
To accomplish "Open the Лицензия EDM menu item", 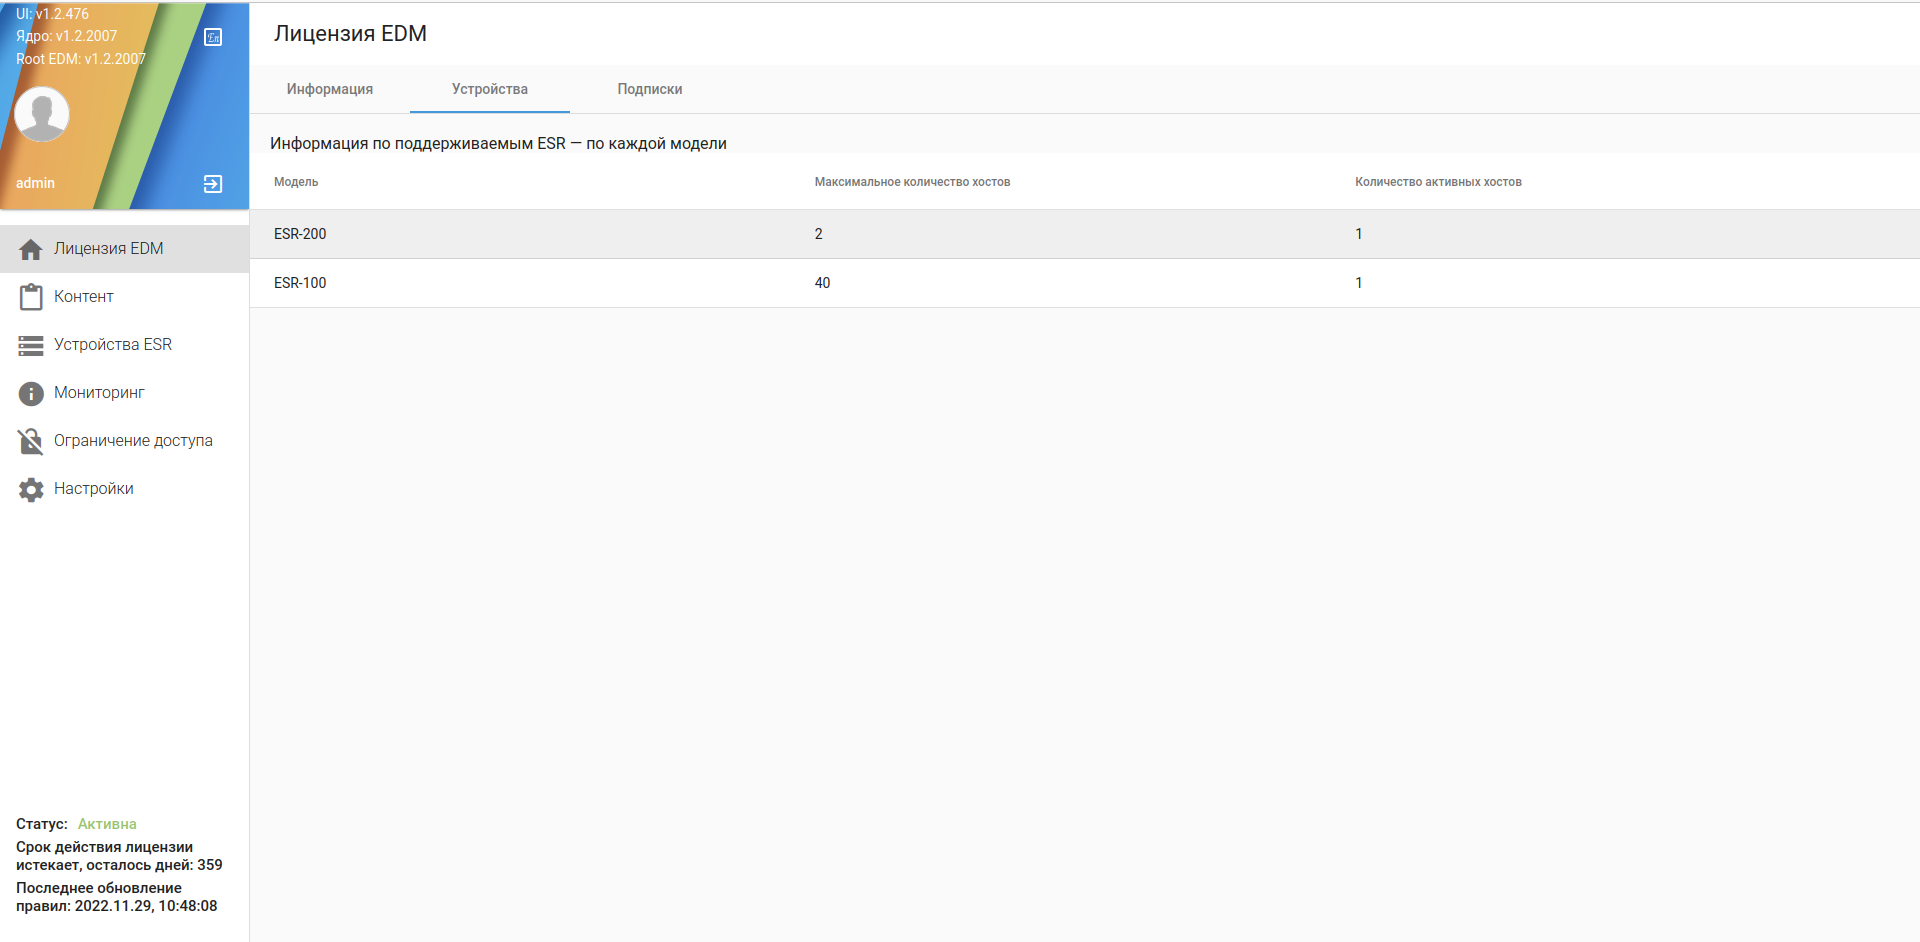I will tap(124, 249).
